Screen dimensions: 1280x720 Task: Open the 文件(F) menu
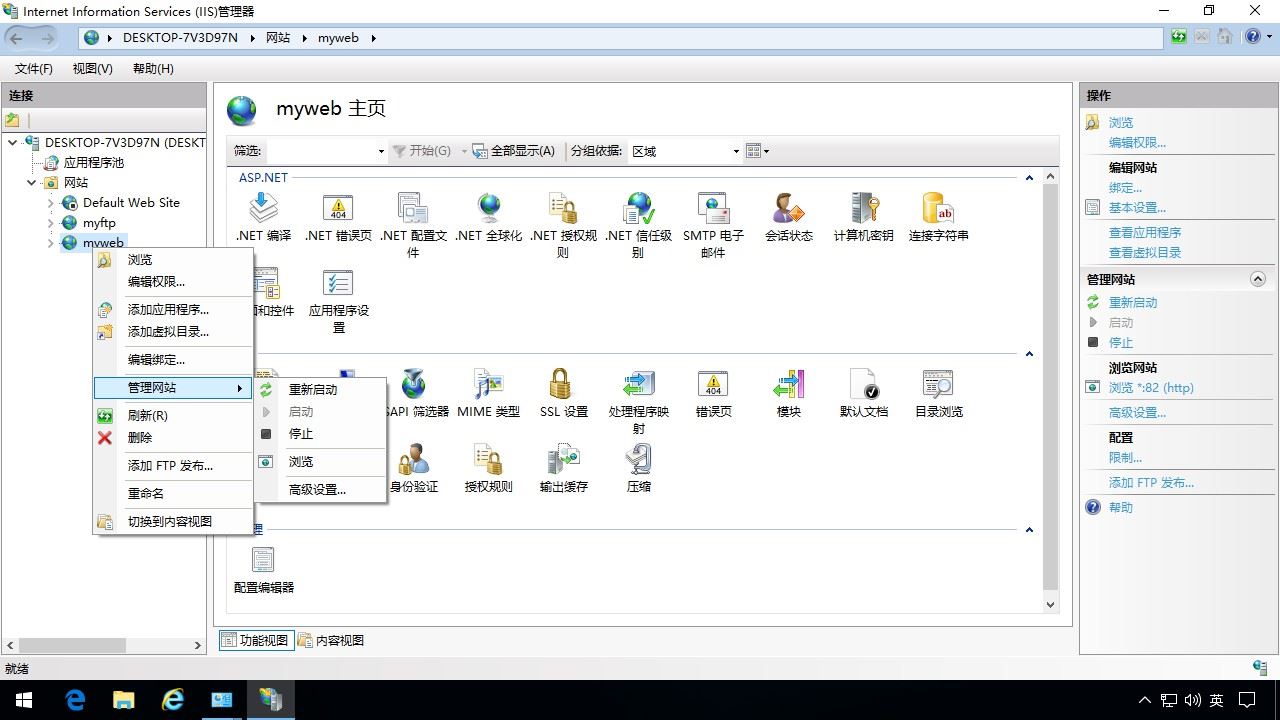click(x=34, y=69)
